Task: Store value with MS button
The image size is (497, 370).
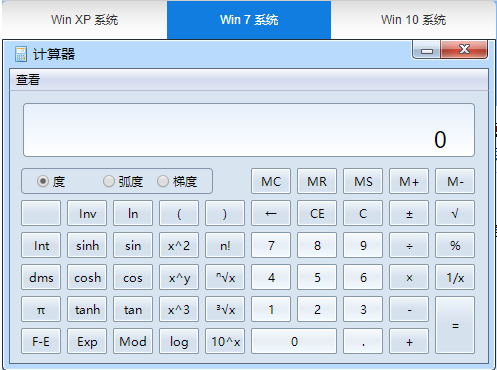Action: [363, 181]
